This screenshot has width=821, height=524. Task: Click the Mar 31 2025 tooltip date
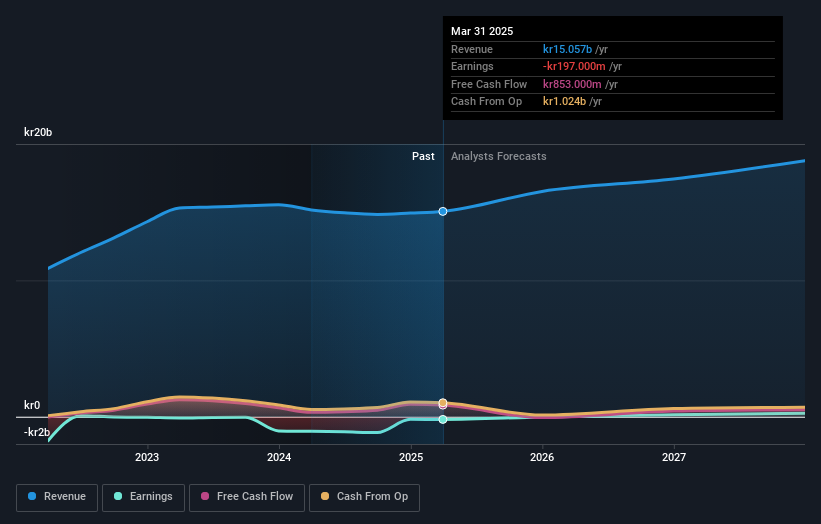tap(482, 31)
